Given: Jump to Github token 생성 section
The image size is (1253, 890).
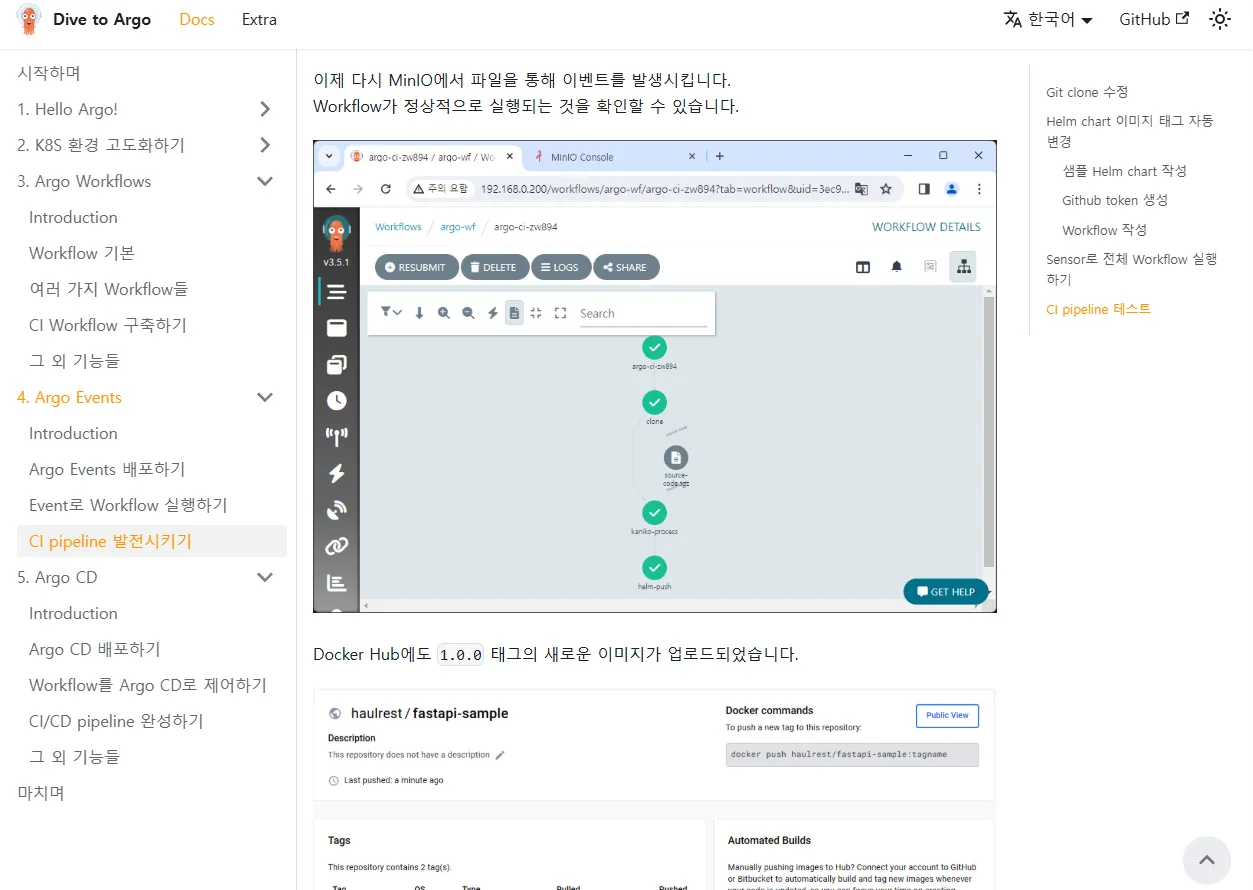Looking at the screenshot, I should [1114, 200].
